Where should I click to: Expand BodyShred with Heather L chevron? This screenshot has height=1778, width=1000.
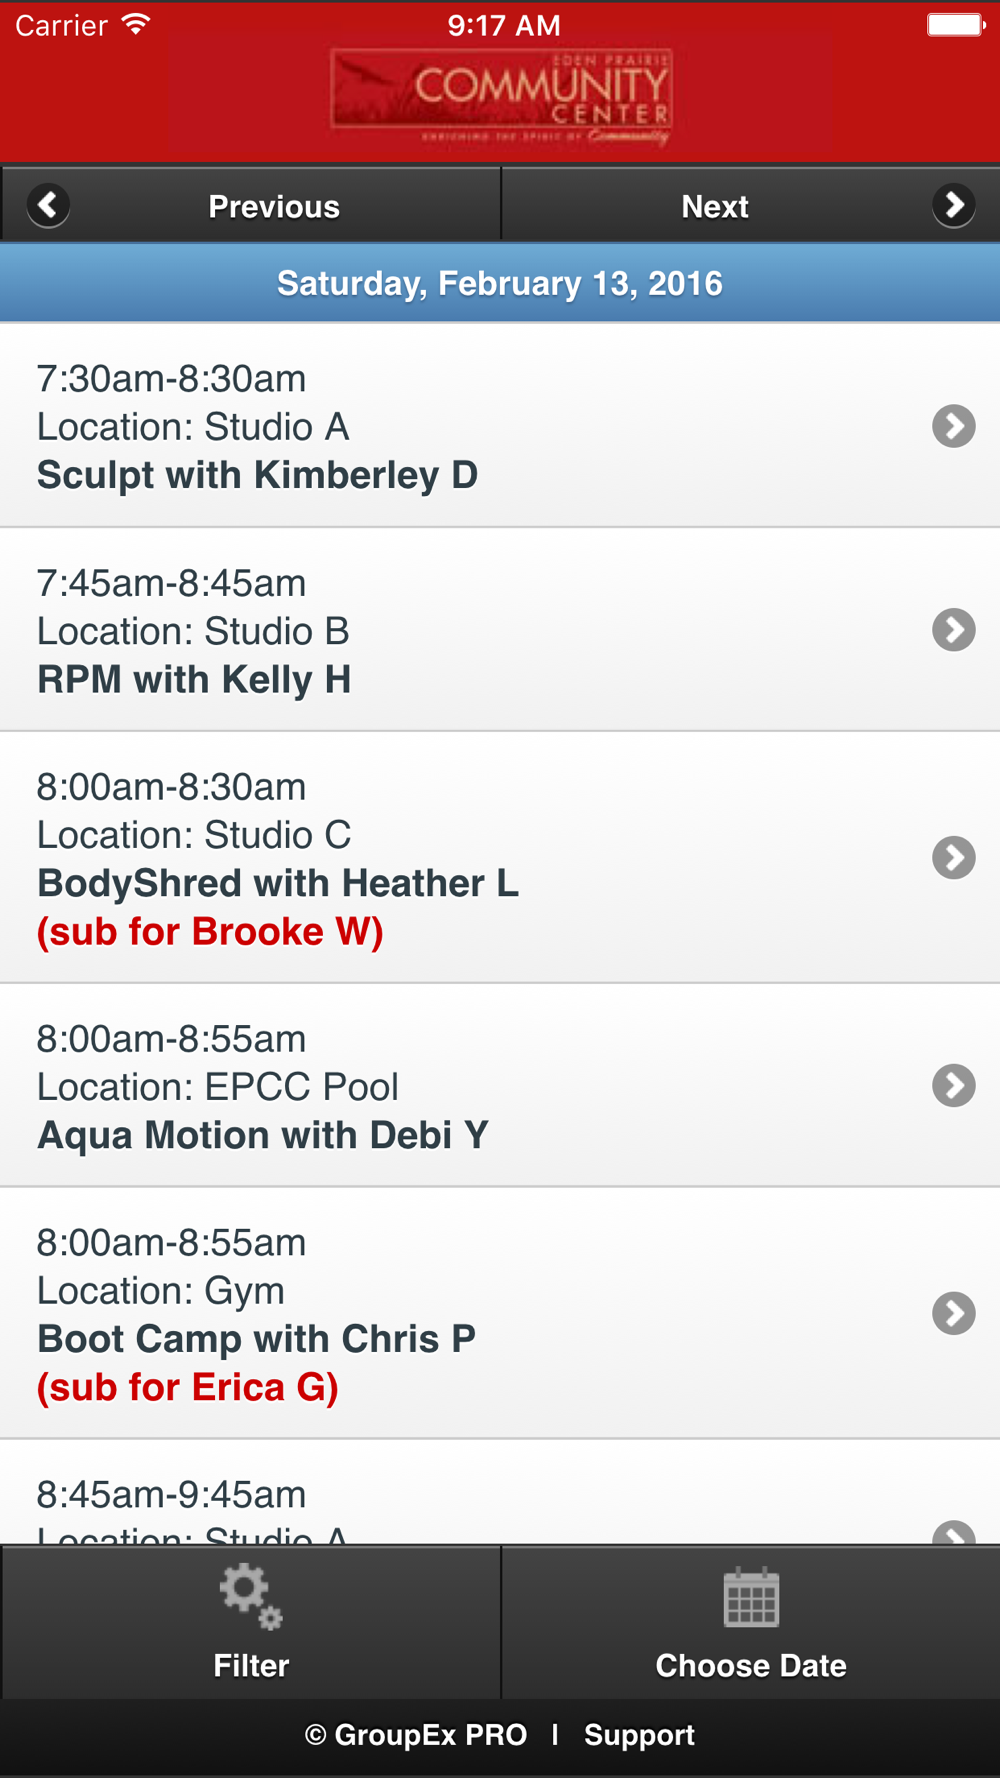point(954,858)
